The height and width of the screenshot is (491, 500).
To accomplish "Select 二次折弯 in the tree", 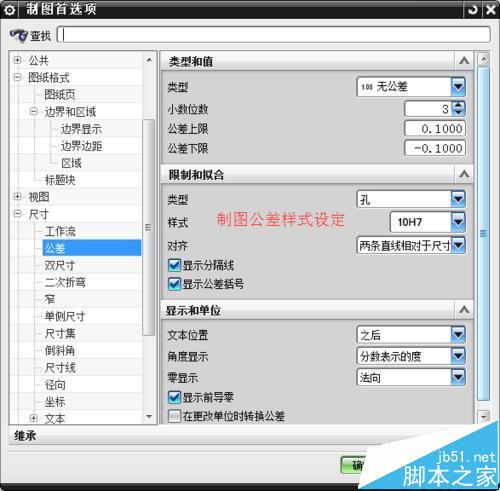I will tap(65, 282).
